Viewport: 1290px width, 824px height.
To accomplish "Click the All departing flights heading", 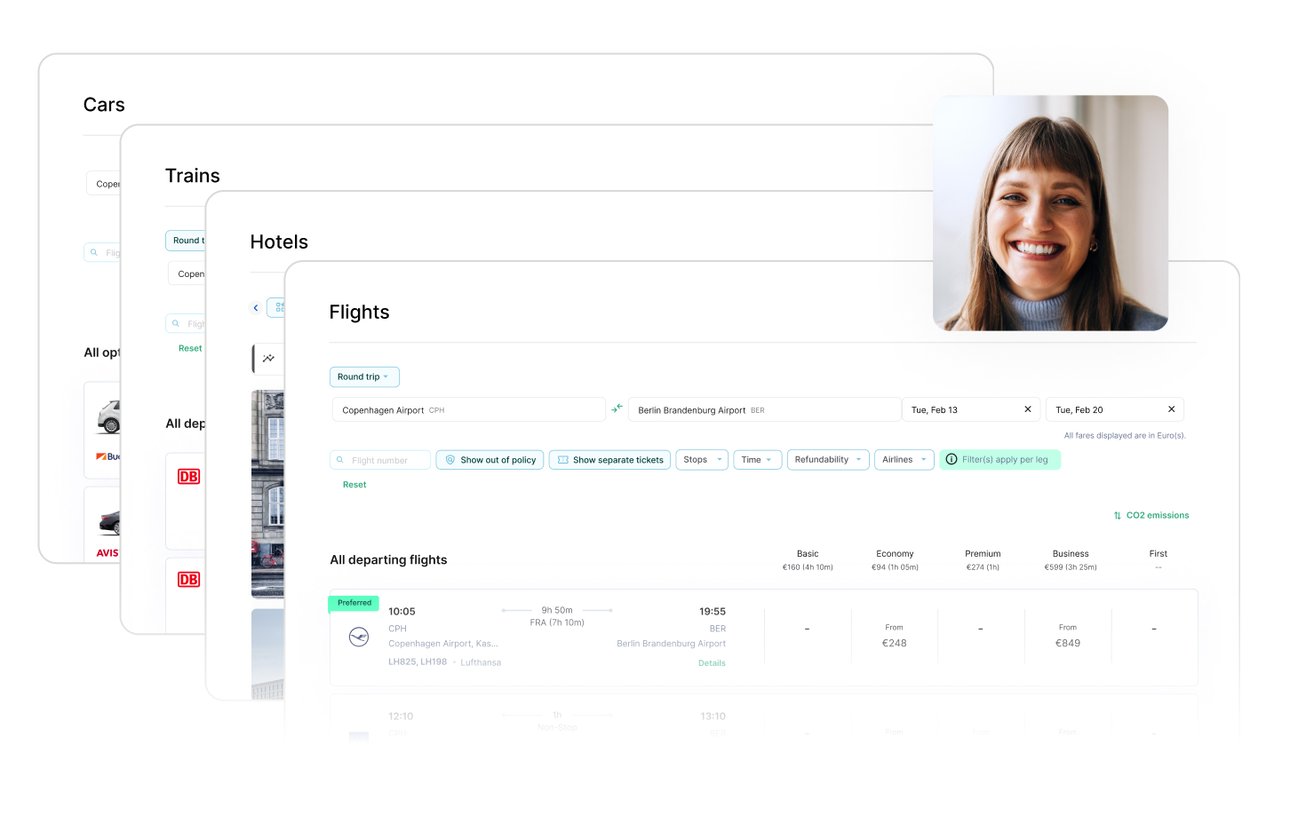I will pos(389,560).
